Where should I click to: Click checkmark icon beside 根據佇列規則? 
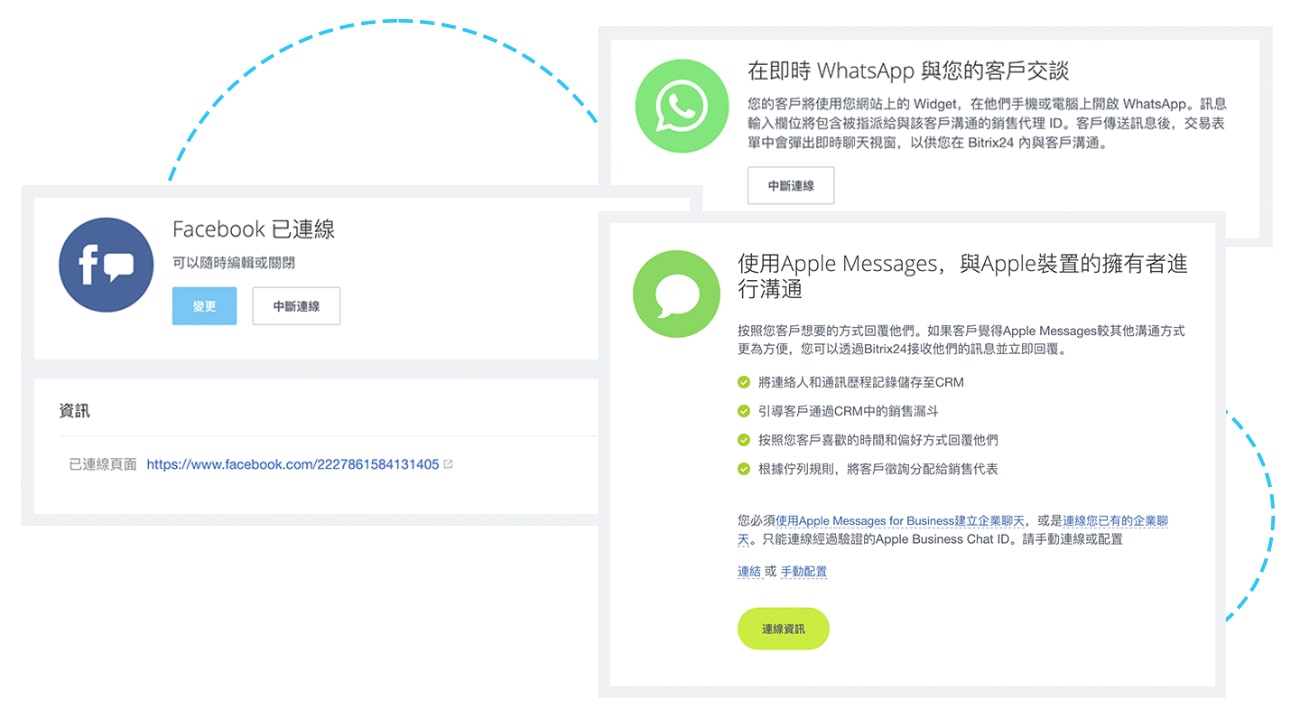(x=744, y=468)
